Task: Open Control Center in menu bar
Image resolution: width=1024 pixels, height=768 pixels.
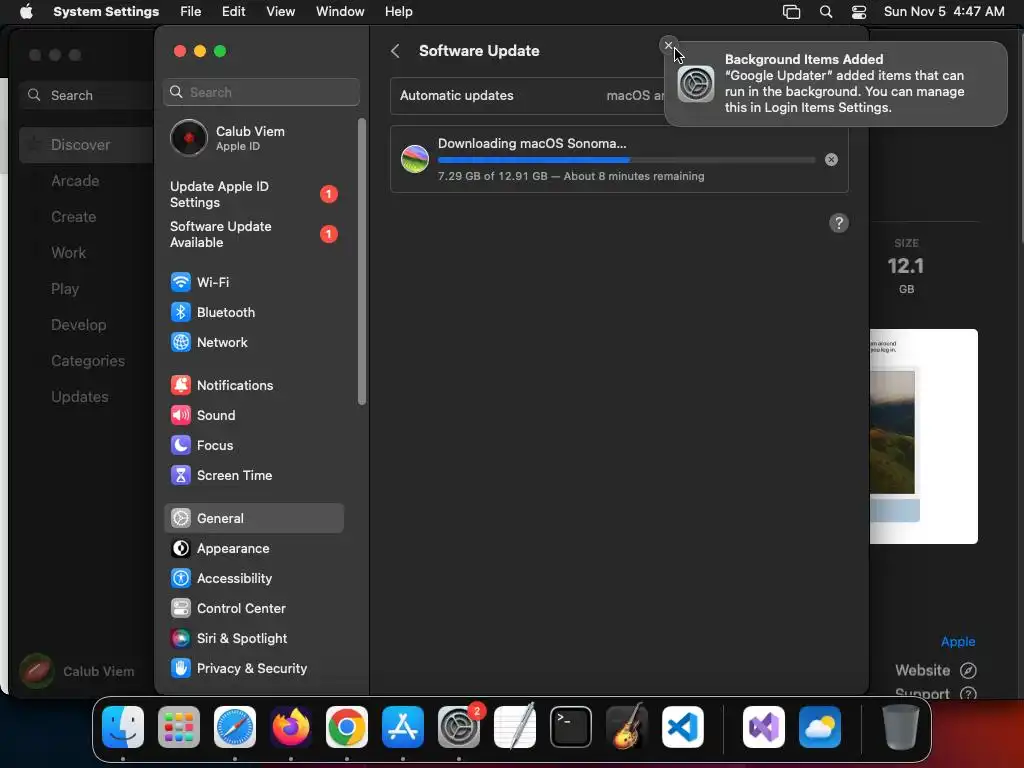Action: coord(859,12)
